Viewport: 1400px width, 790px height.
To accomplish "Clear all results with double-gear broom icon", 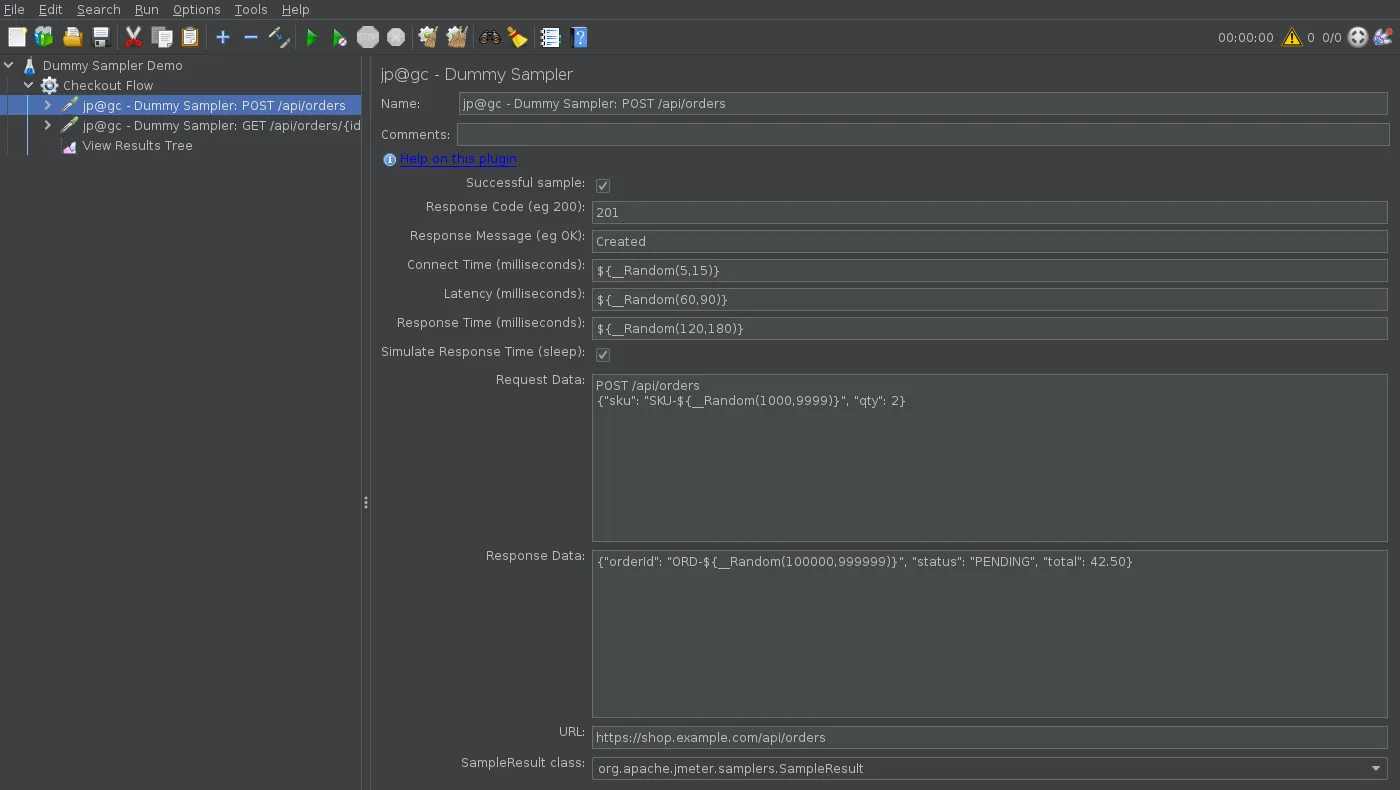I will [x=457, y=37].
